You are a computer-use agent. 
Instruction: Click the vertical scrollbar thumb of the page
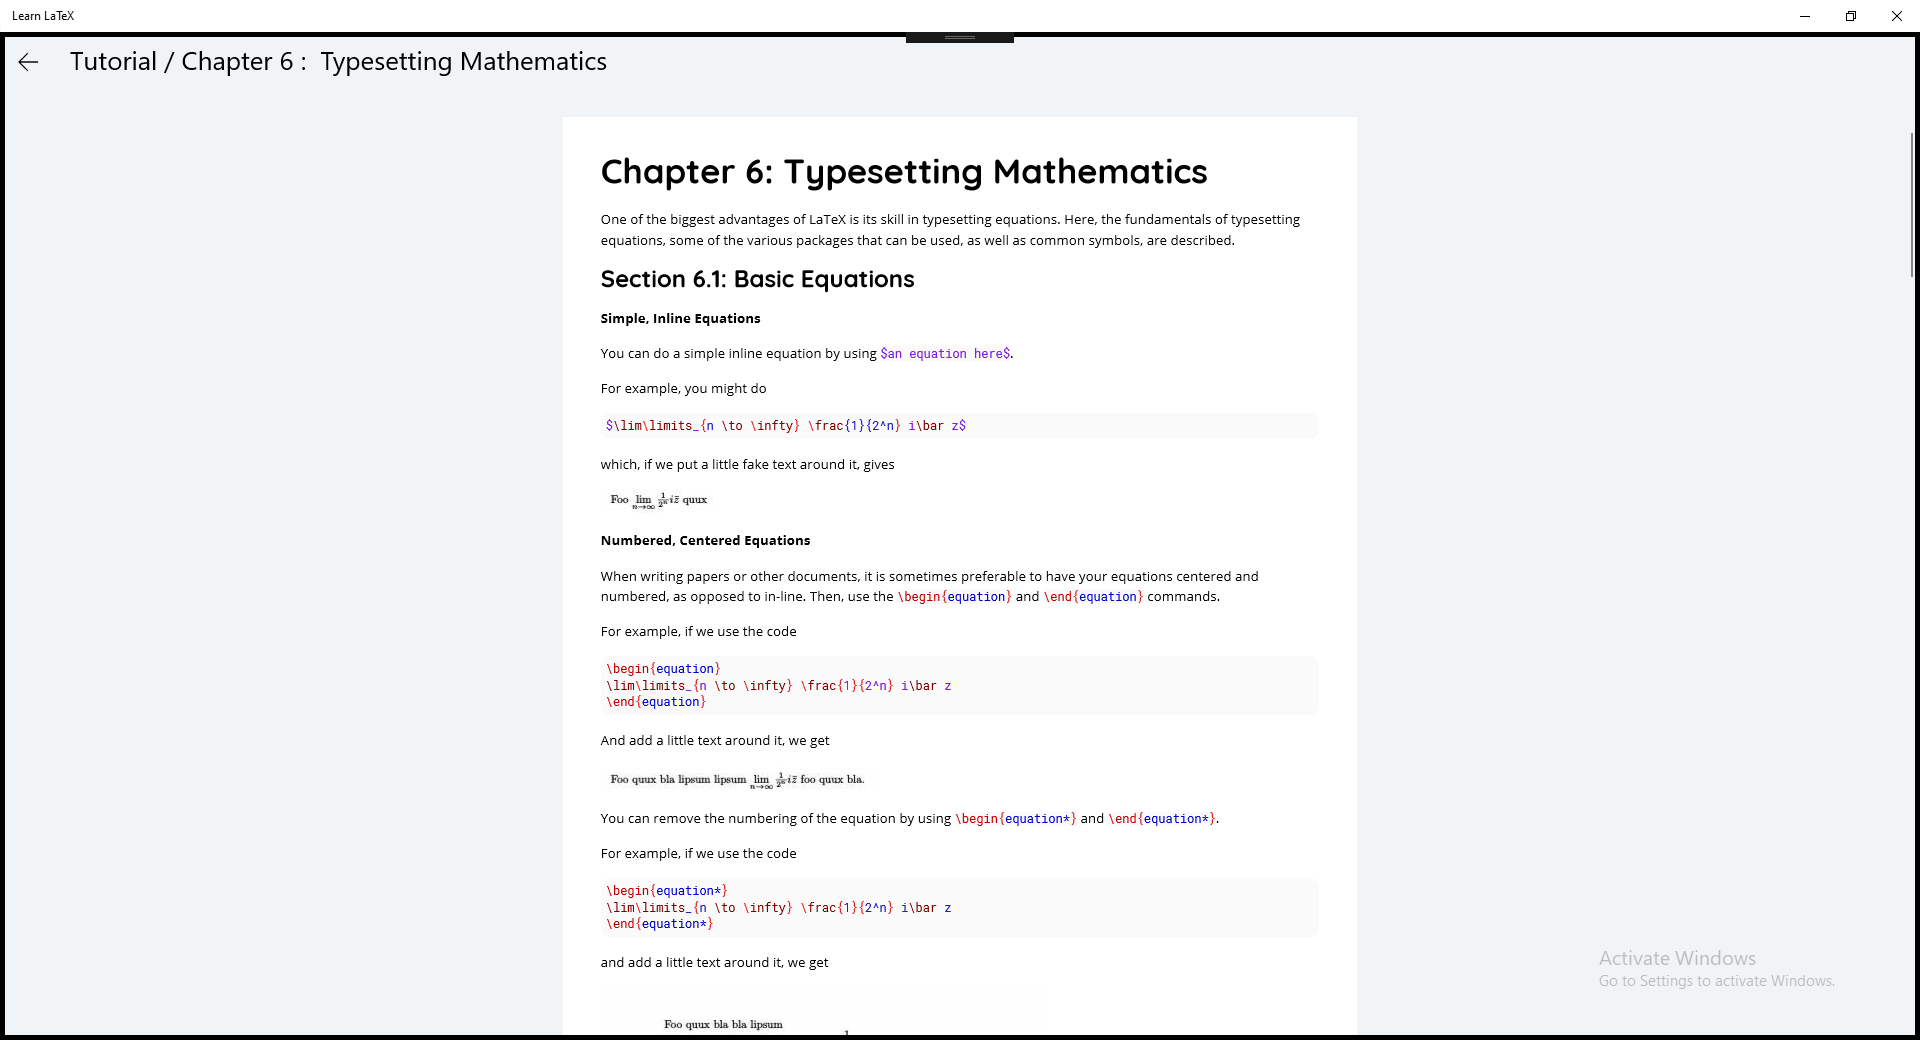click(1912, 204)
